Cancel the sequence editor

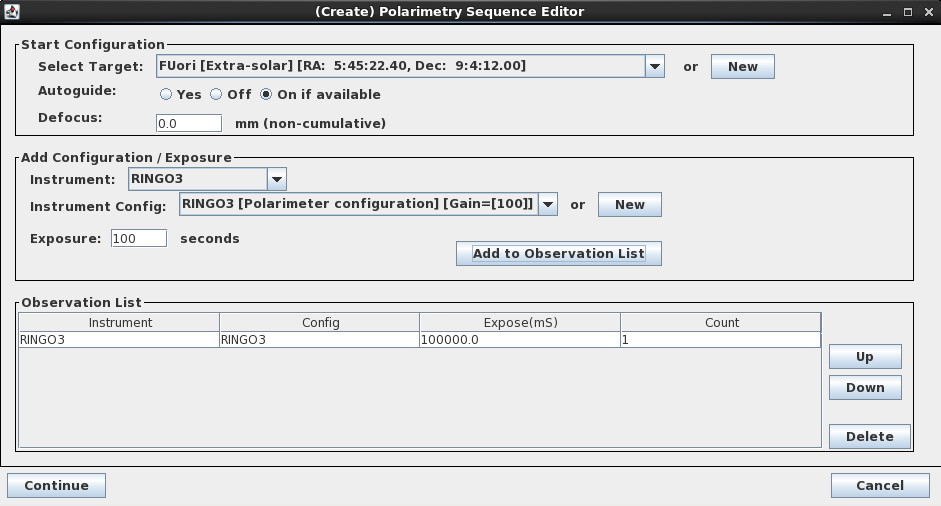click(x=880, y=486)
